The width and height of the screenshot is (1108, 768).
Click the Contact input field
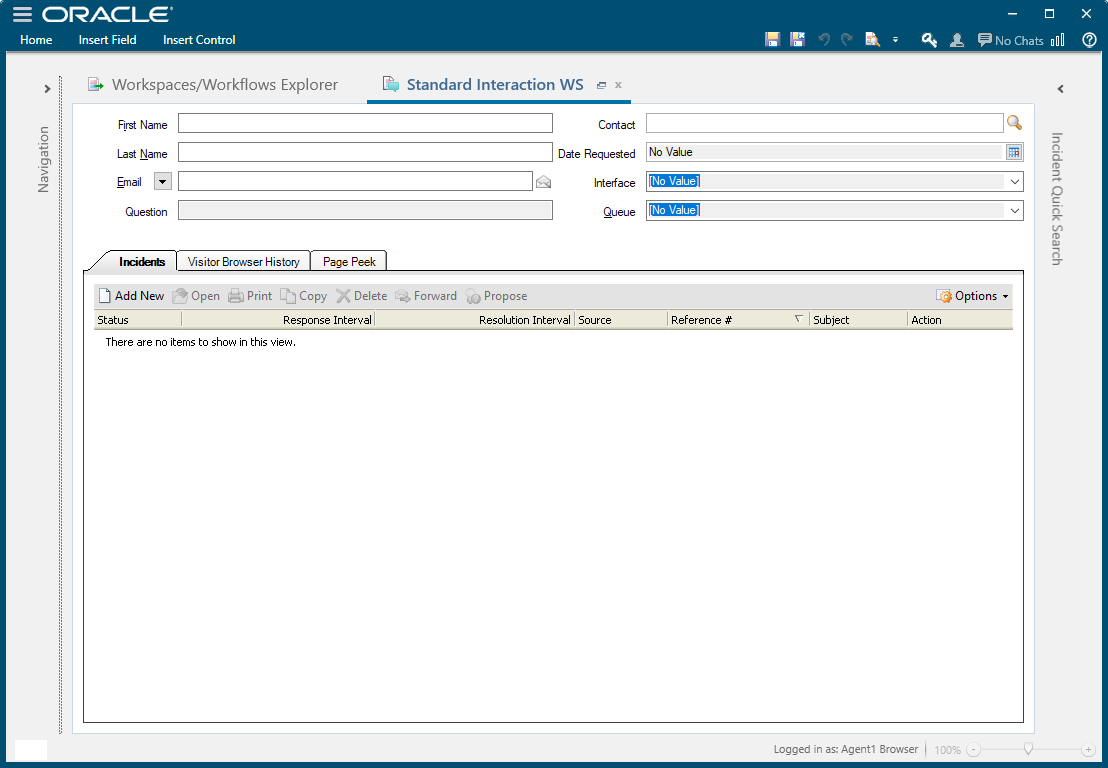(x=825, y=124)
